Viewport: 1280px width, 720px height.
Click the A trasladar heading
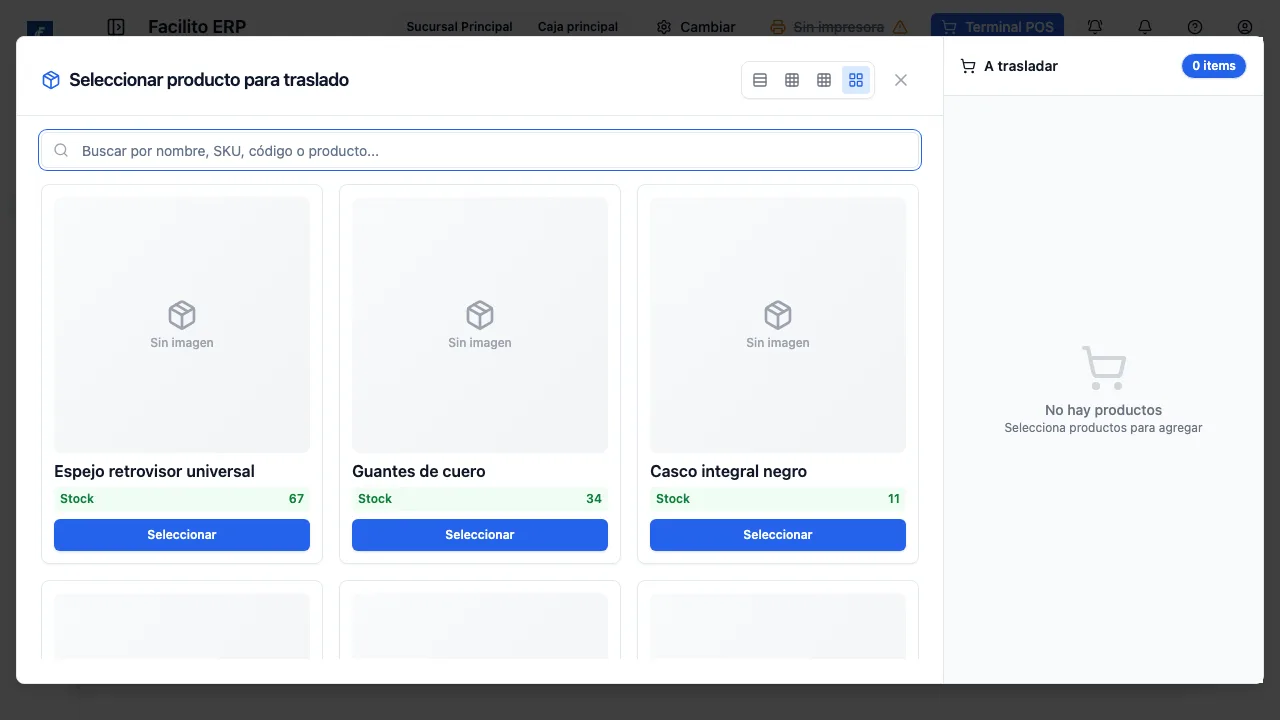coord(1021,66)
